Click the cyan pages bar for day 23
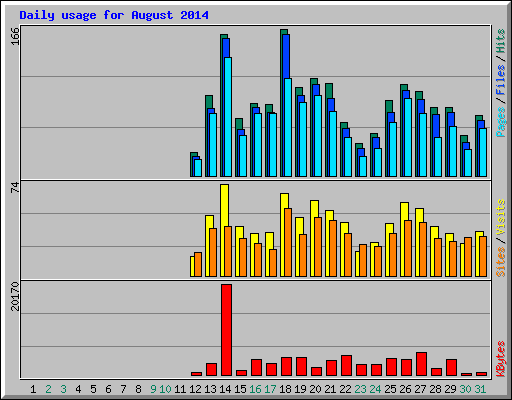This screenshot has width=512, height=400. tap(363, 166)
